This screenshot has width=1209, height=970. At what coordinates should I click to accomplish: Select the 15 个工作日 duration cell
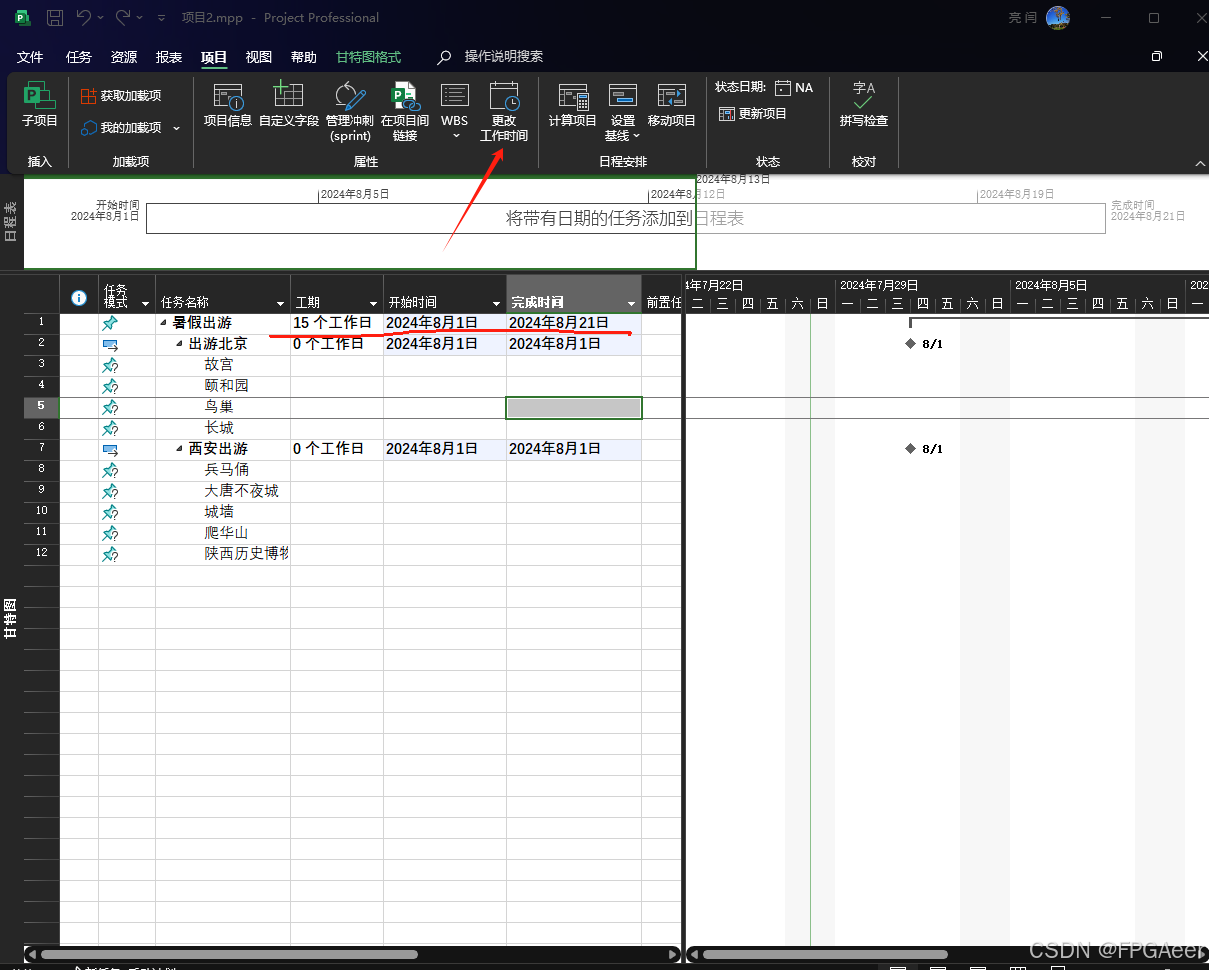click(337, 323)
